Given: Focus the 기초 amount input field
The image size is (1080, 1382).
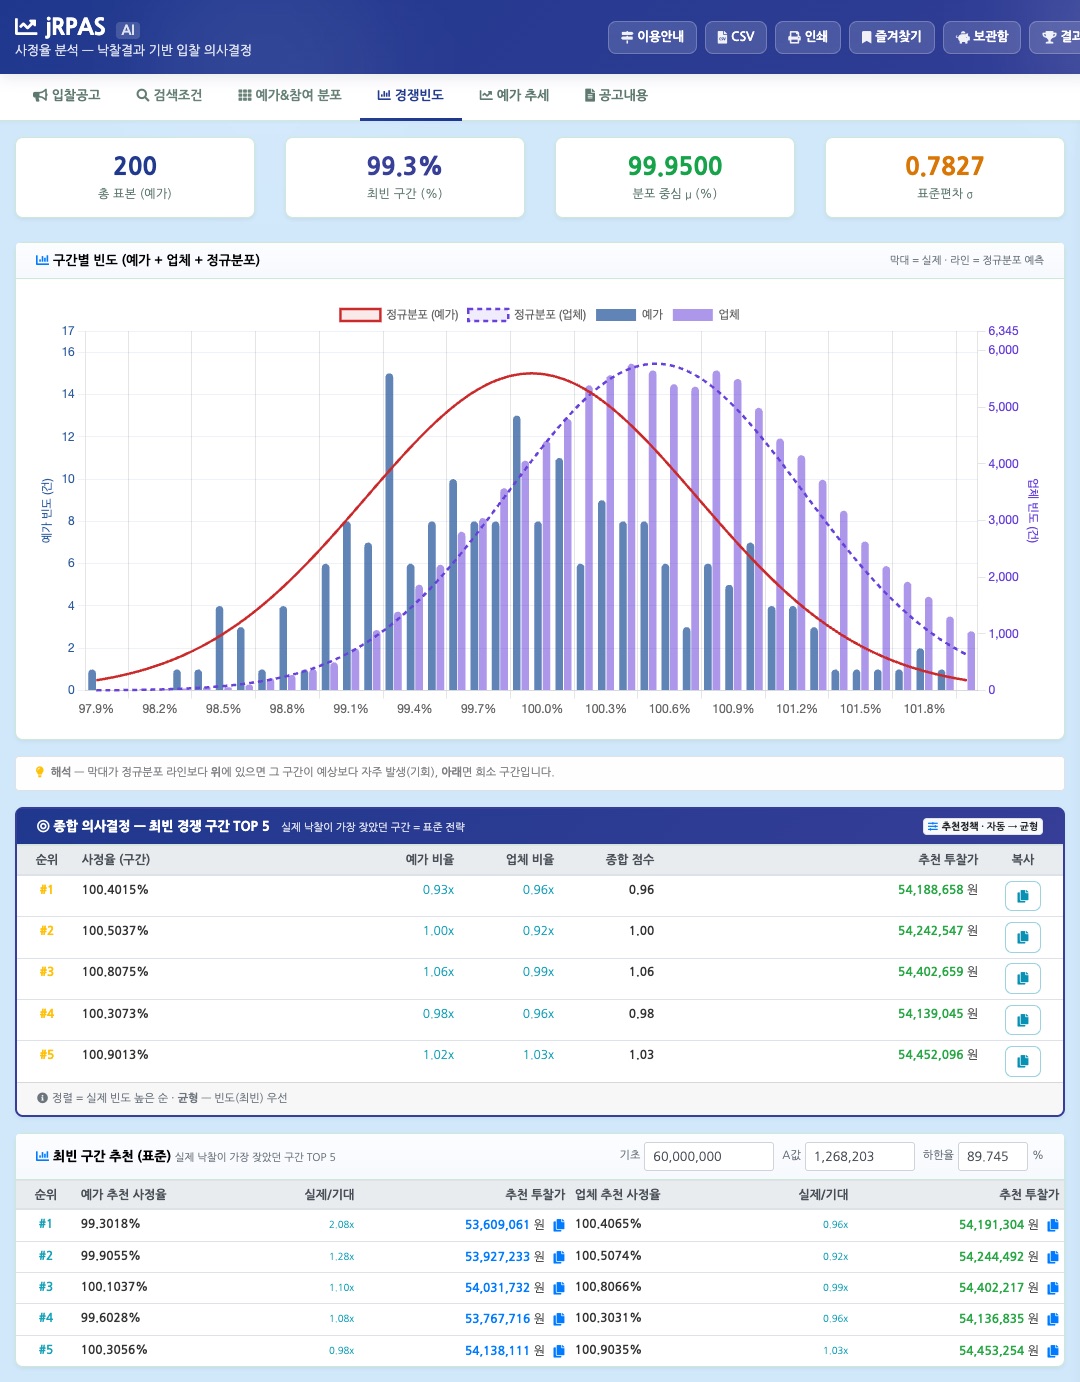Looking at the screenshot, I should coord(709,1156).
